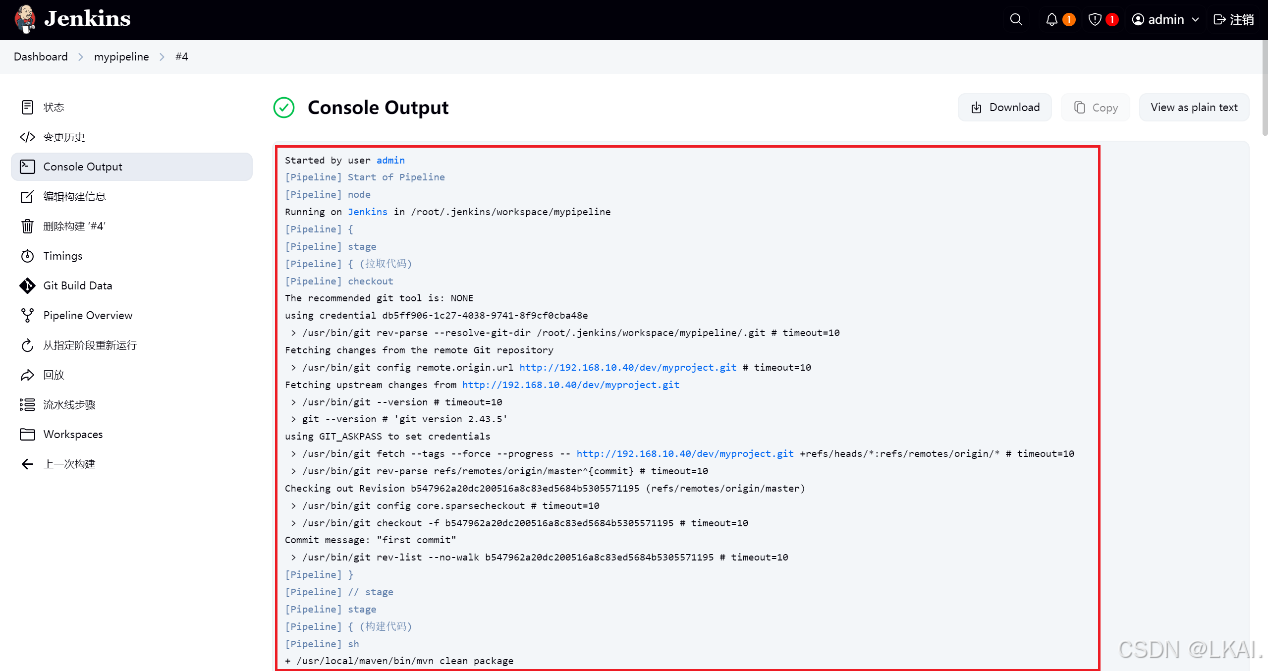
Task: Open the mypipeline breadcrumb
Action: click(x=121, y=57)
